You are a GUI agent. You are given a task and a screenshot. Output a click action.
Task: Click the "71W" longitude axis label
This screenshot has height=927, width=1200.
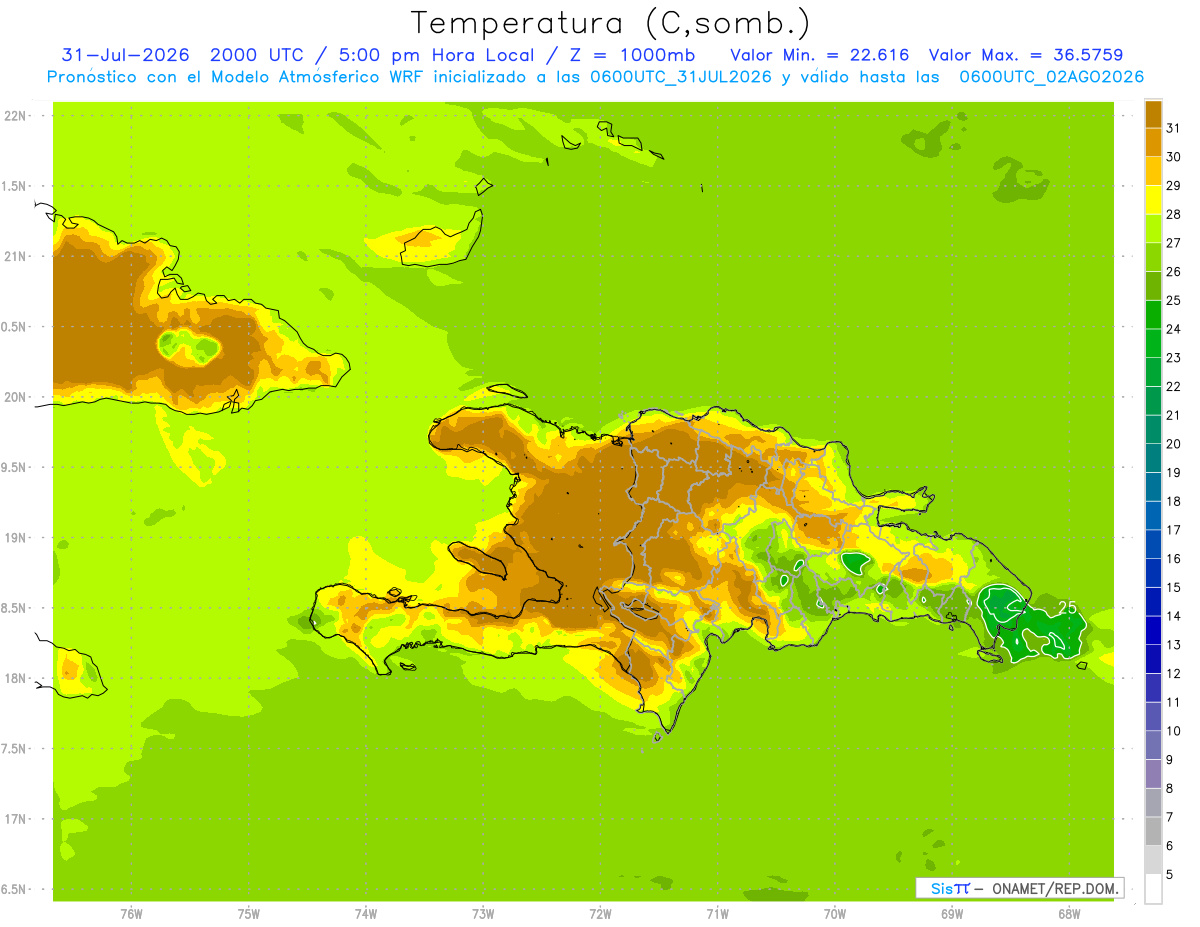717,913
